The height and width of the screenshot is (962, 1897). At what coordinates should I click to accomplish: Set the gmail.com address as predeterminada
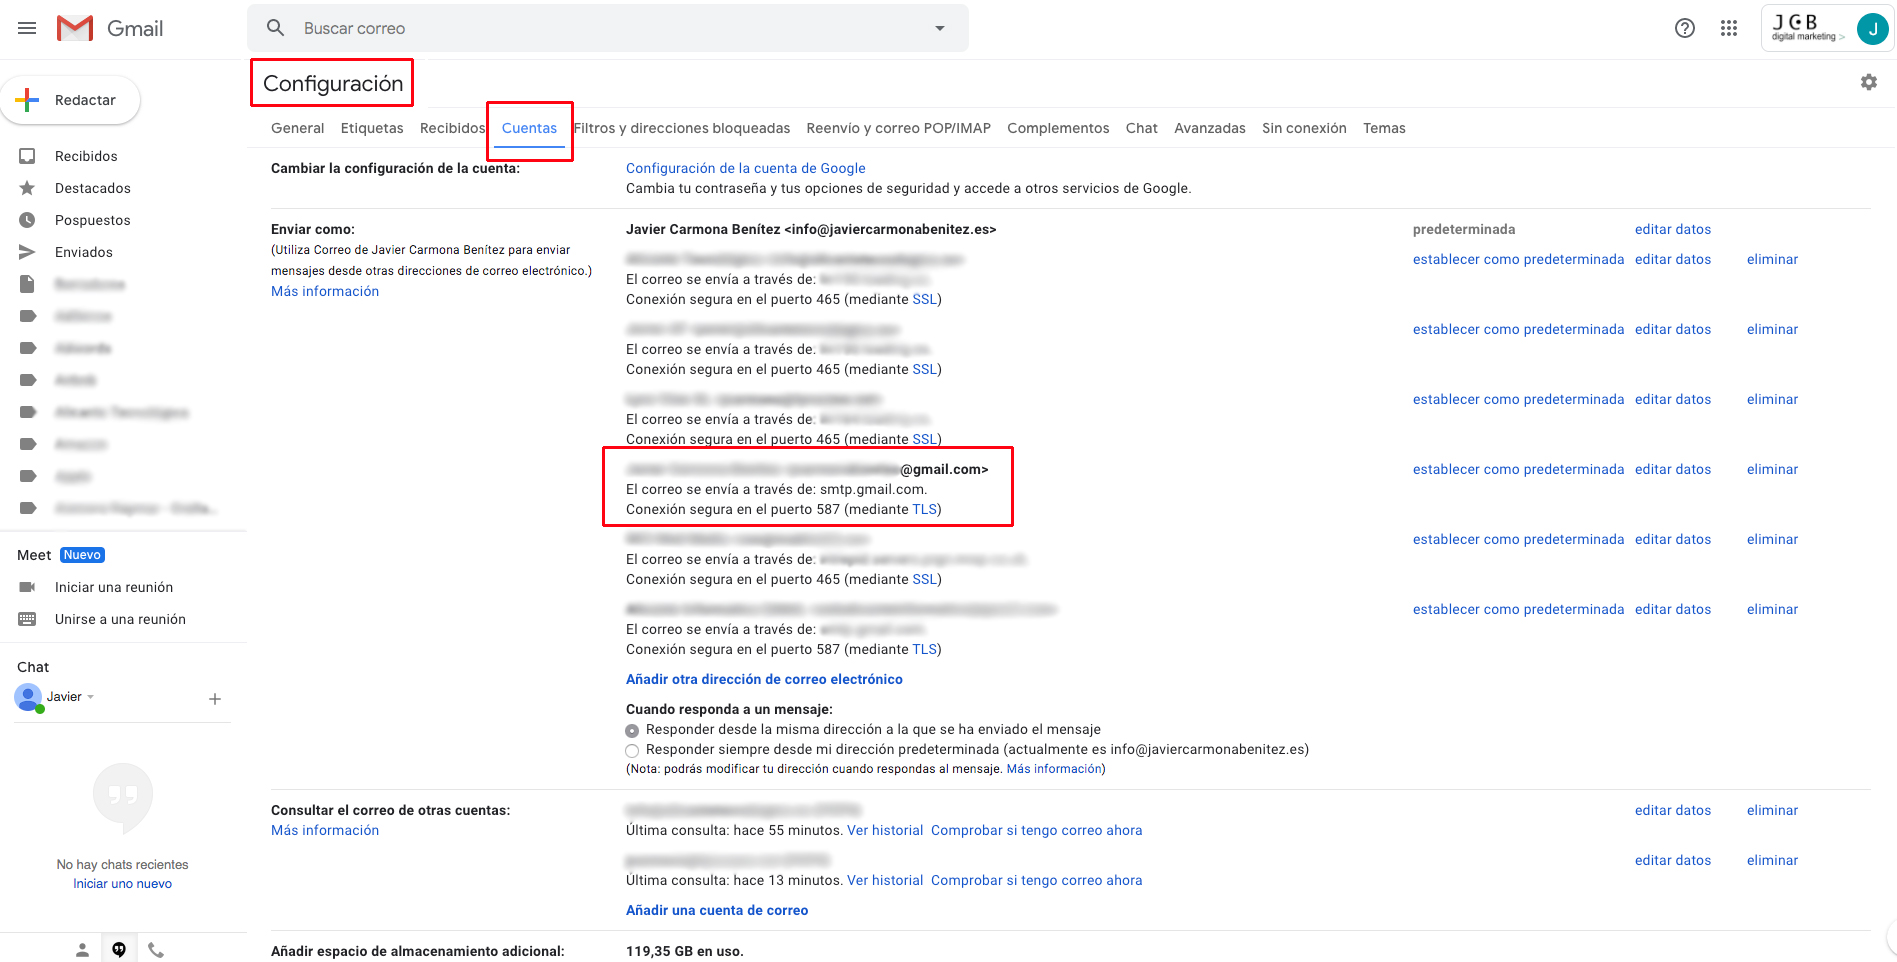[x=1518, y=469]
